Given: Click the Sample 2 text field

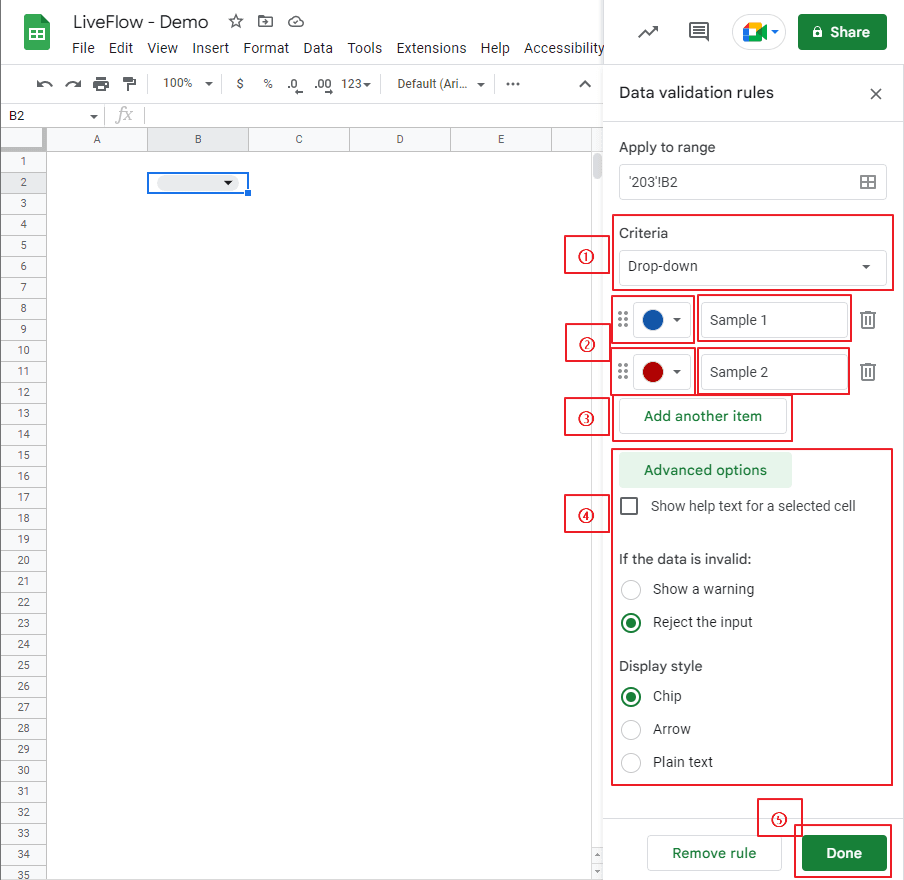Looking at the screenshot, I should point(774,372).
